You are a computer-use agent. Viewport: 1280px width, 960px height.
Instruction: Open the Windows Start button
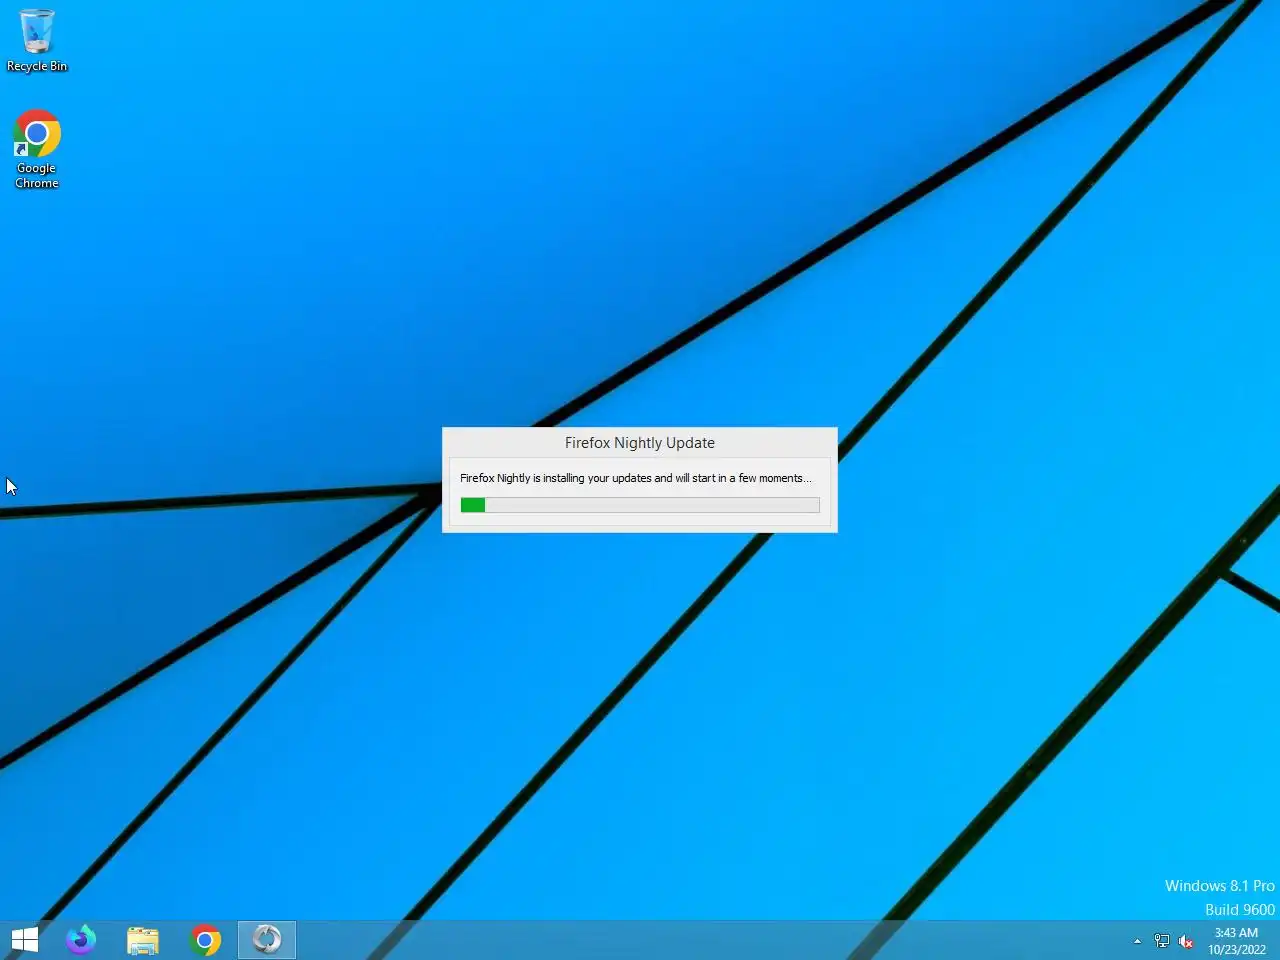pyautogui.click(x=24, y=940)
